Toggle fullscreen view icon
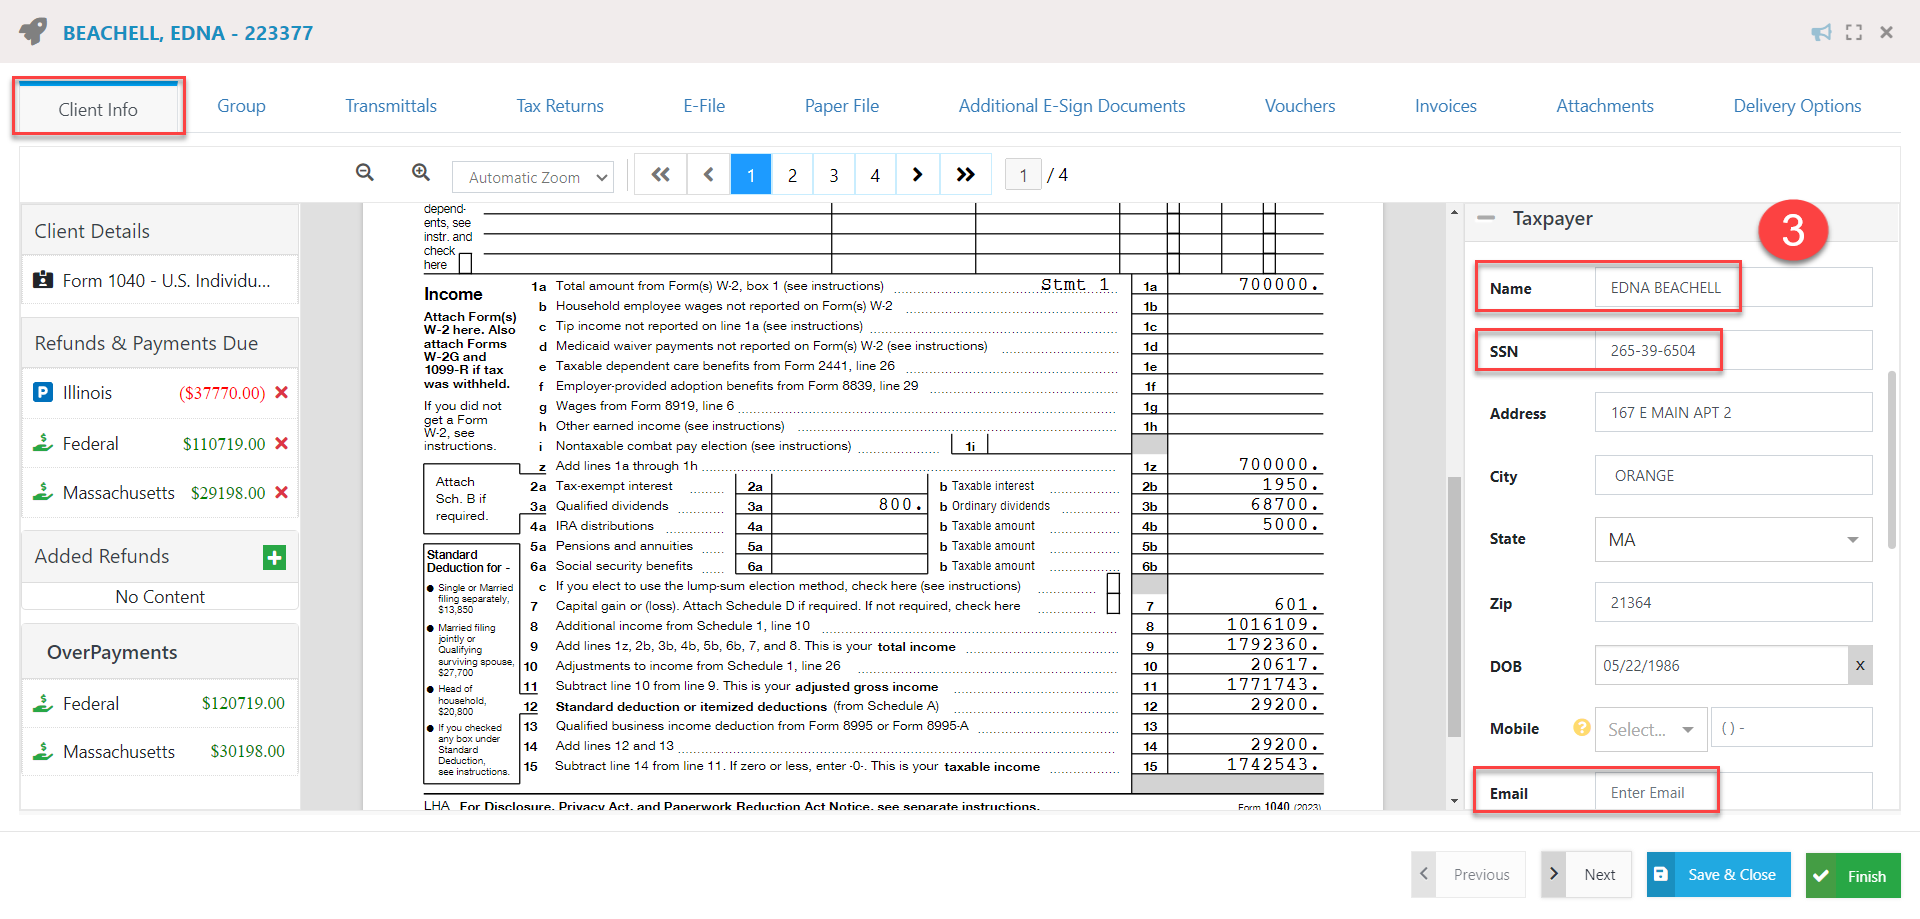Viewport: 1920px width, 919px height. click(x=1854, y=33)
